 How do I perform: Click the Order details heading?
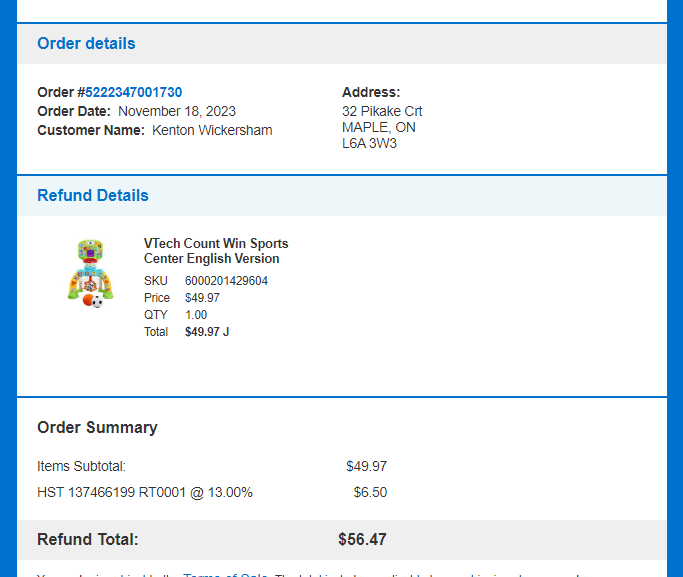[86, 44]
